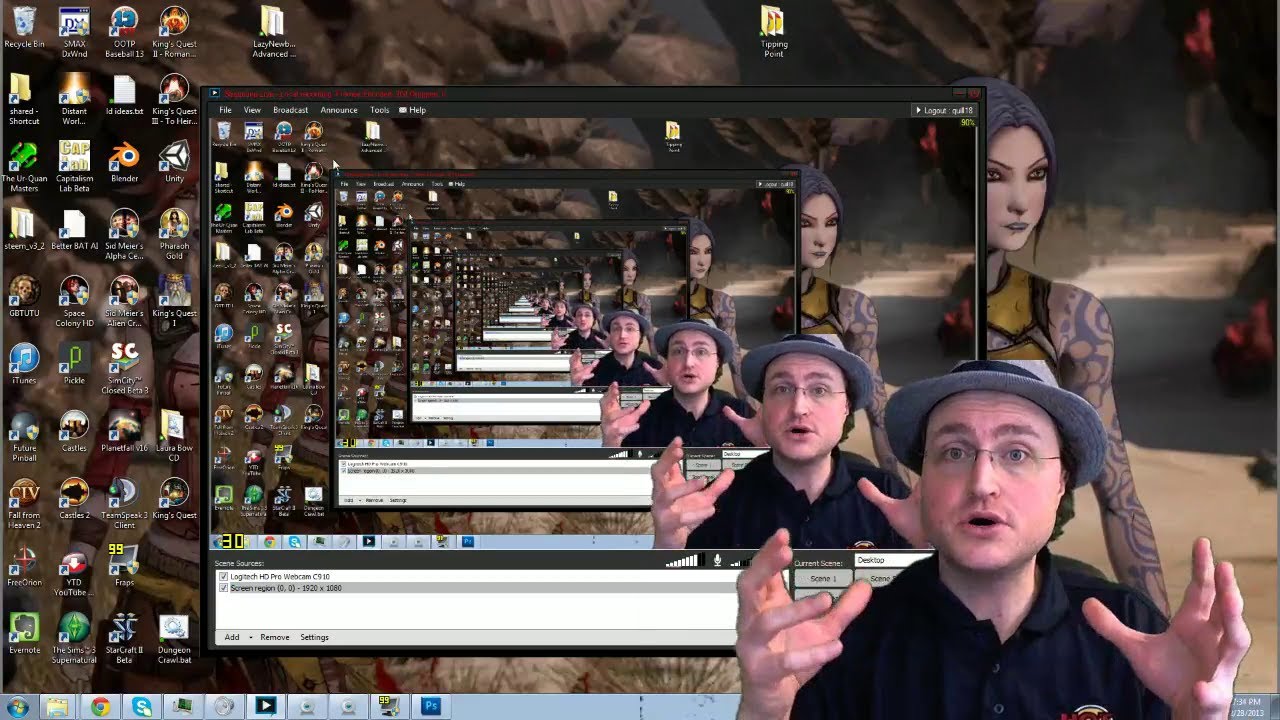
Task: Select the Laura Bow CD folder
Action: pos(174,437)
